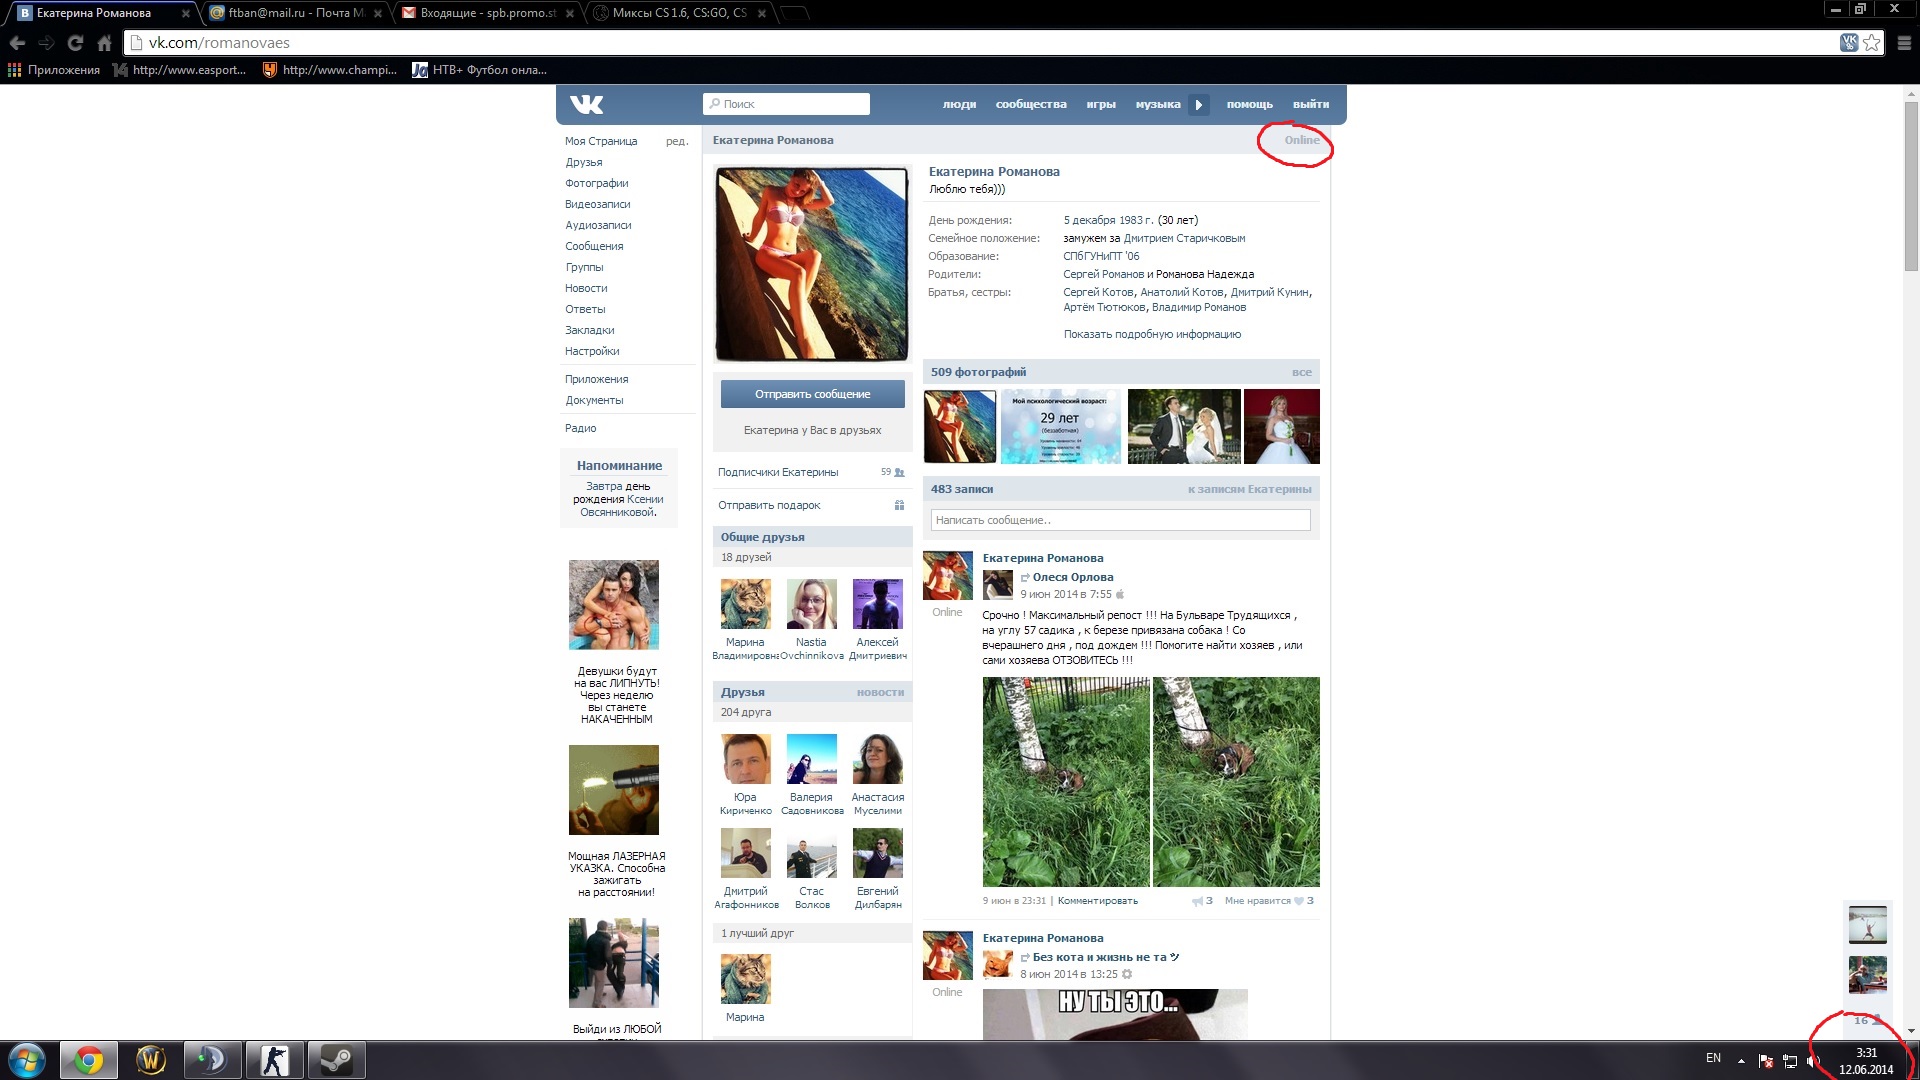Image resolution: width=1920 pixels, height=1080 pixels.
Task: Click Отправить подарок link
Action: pos(769,505)
